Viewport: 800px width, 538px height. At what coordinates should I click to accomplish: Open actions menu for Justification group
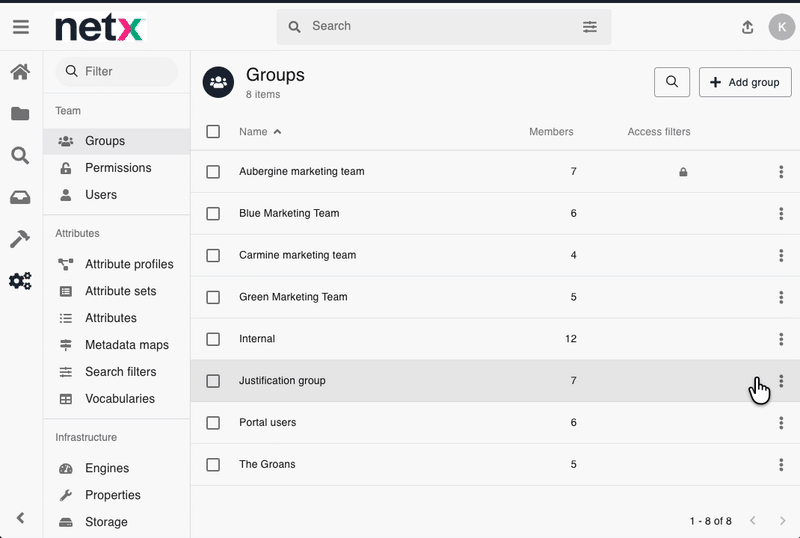click(781, 381)
